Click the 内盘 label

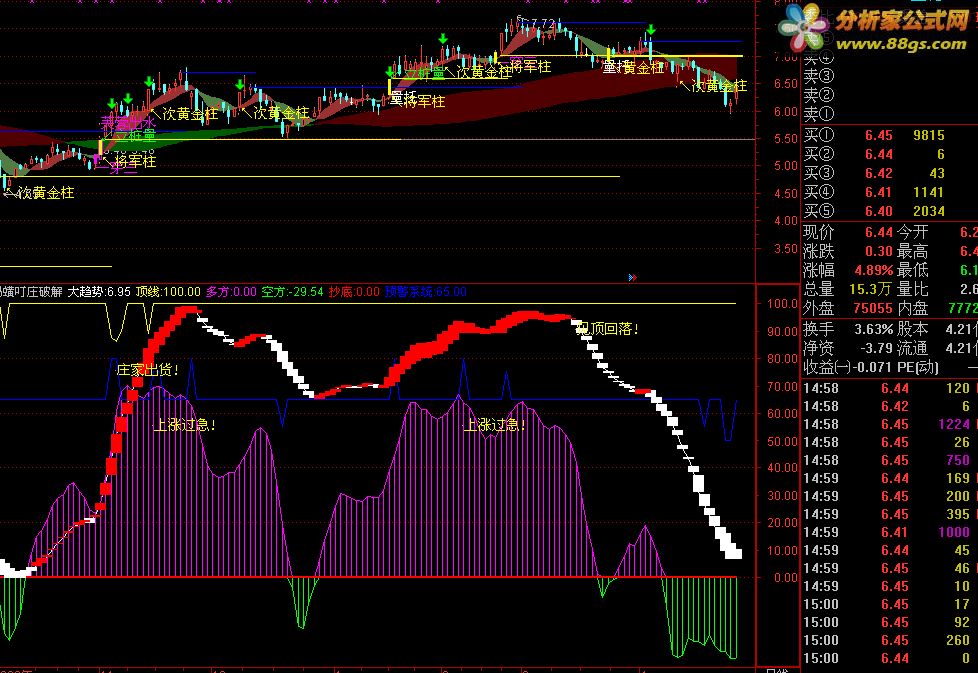[913, 308]
